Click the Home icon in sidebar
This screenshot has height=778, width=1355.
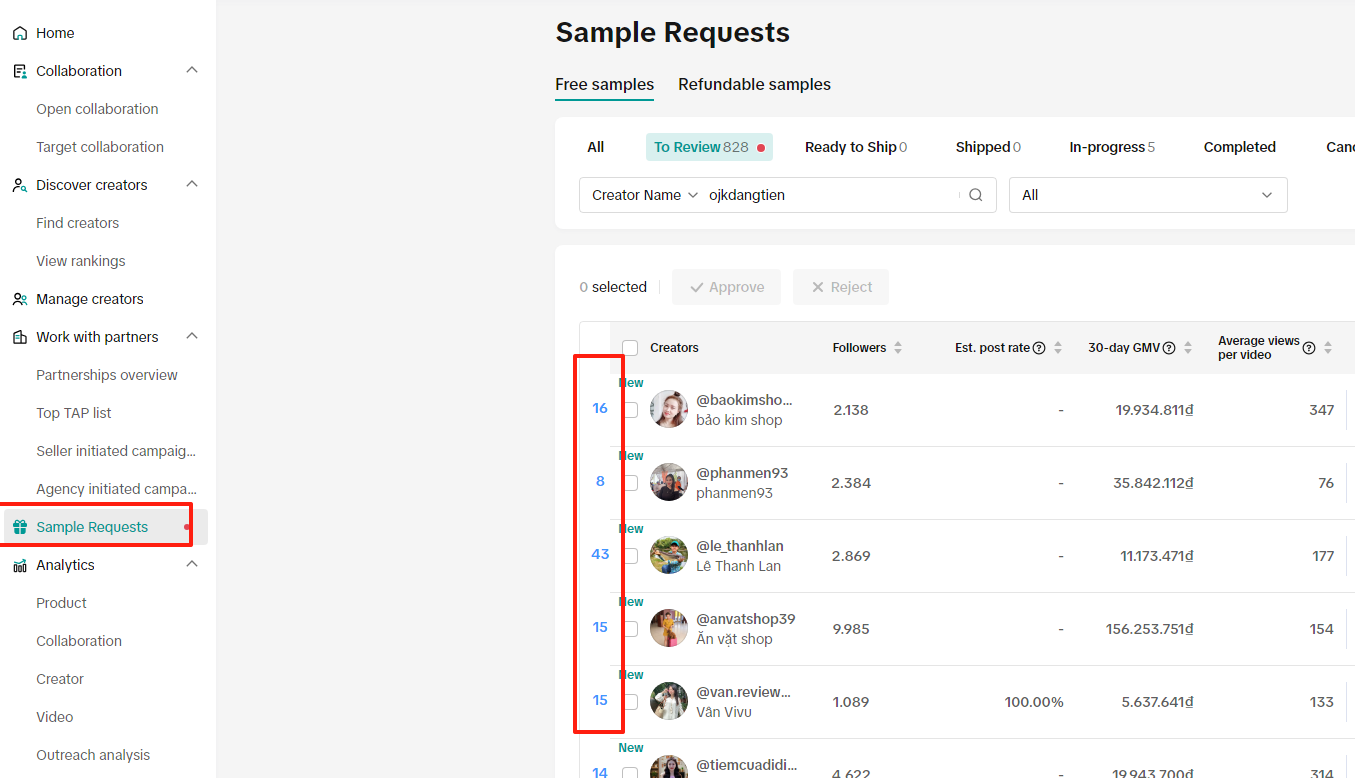point(20,33)
